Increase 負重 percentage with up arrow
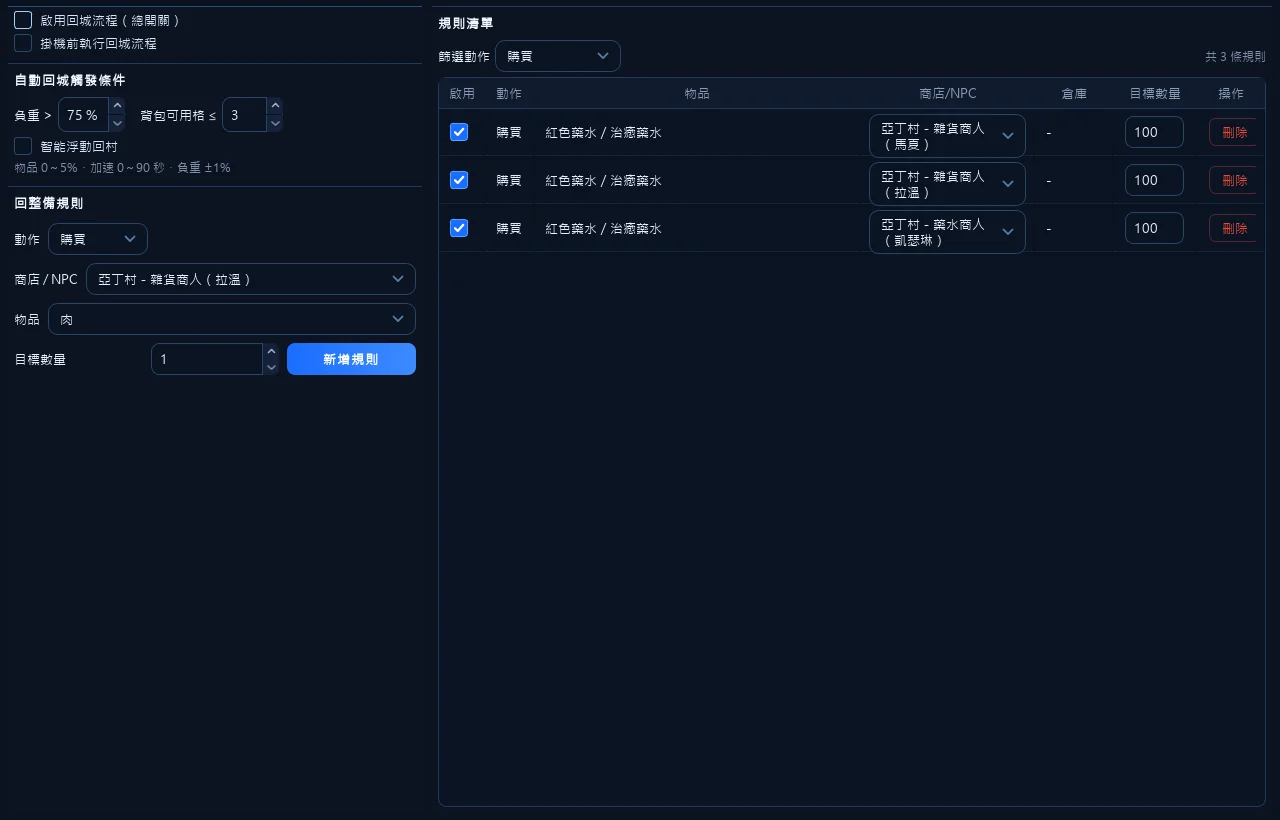The image size is (1280, 820). pyautogui.click(x=117, y=106)
